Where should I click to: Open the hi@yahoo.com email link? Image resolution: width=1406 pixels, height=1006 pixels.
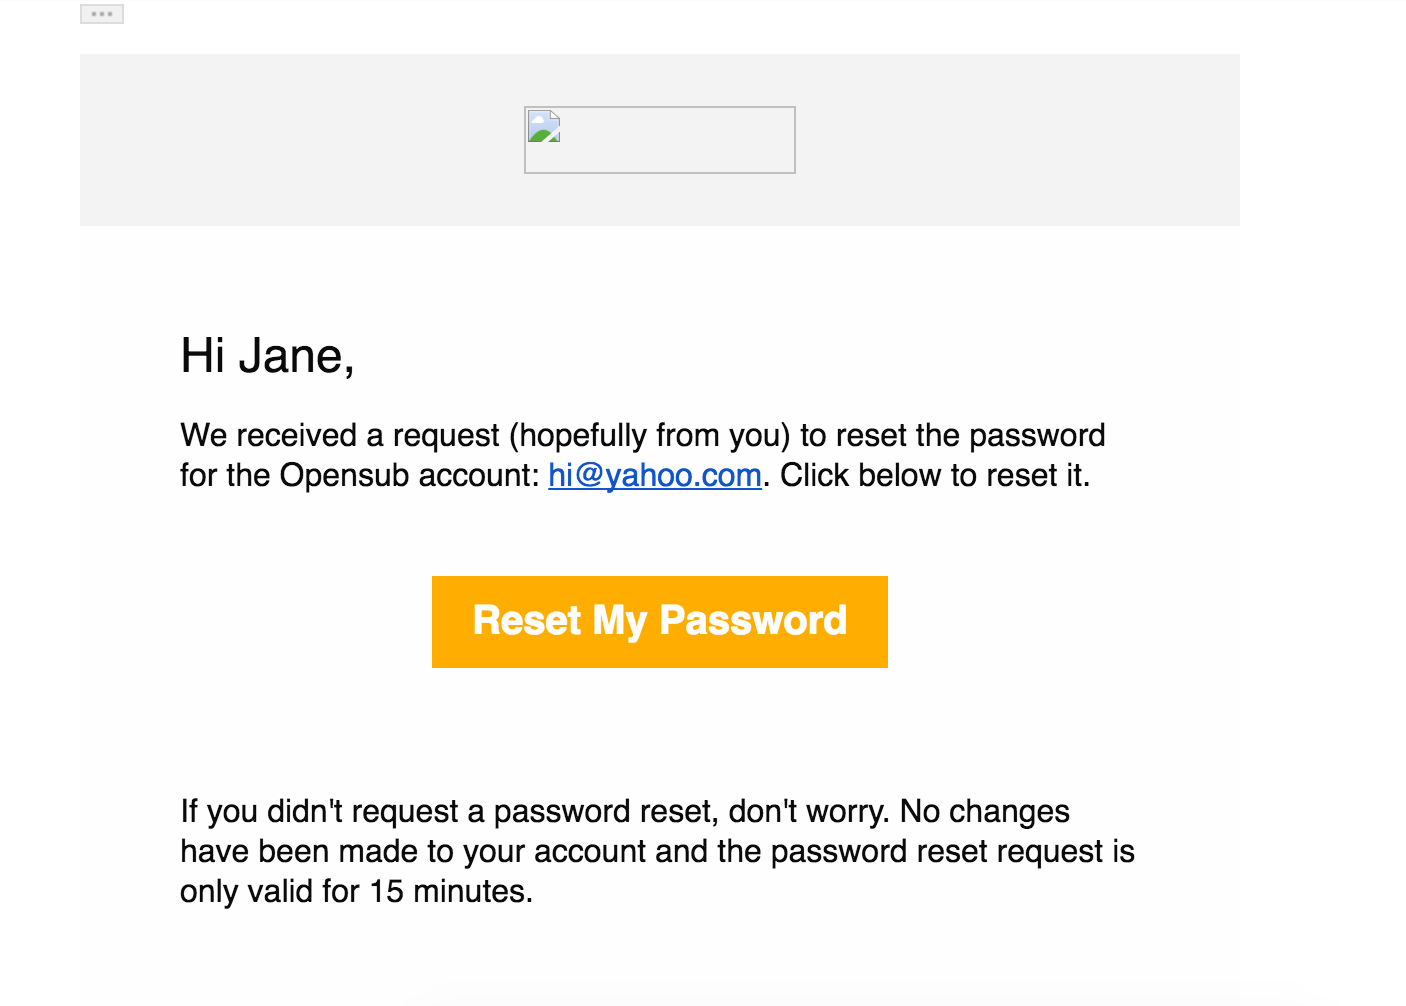pyautogui.click(x=655, y=475)
